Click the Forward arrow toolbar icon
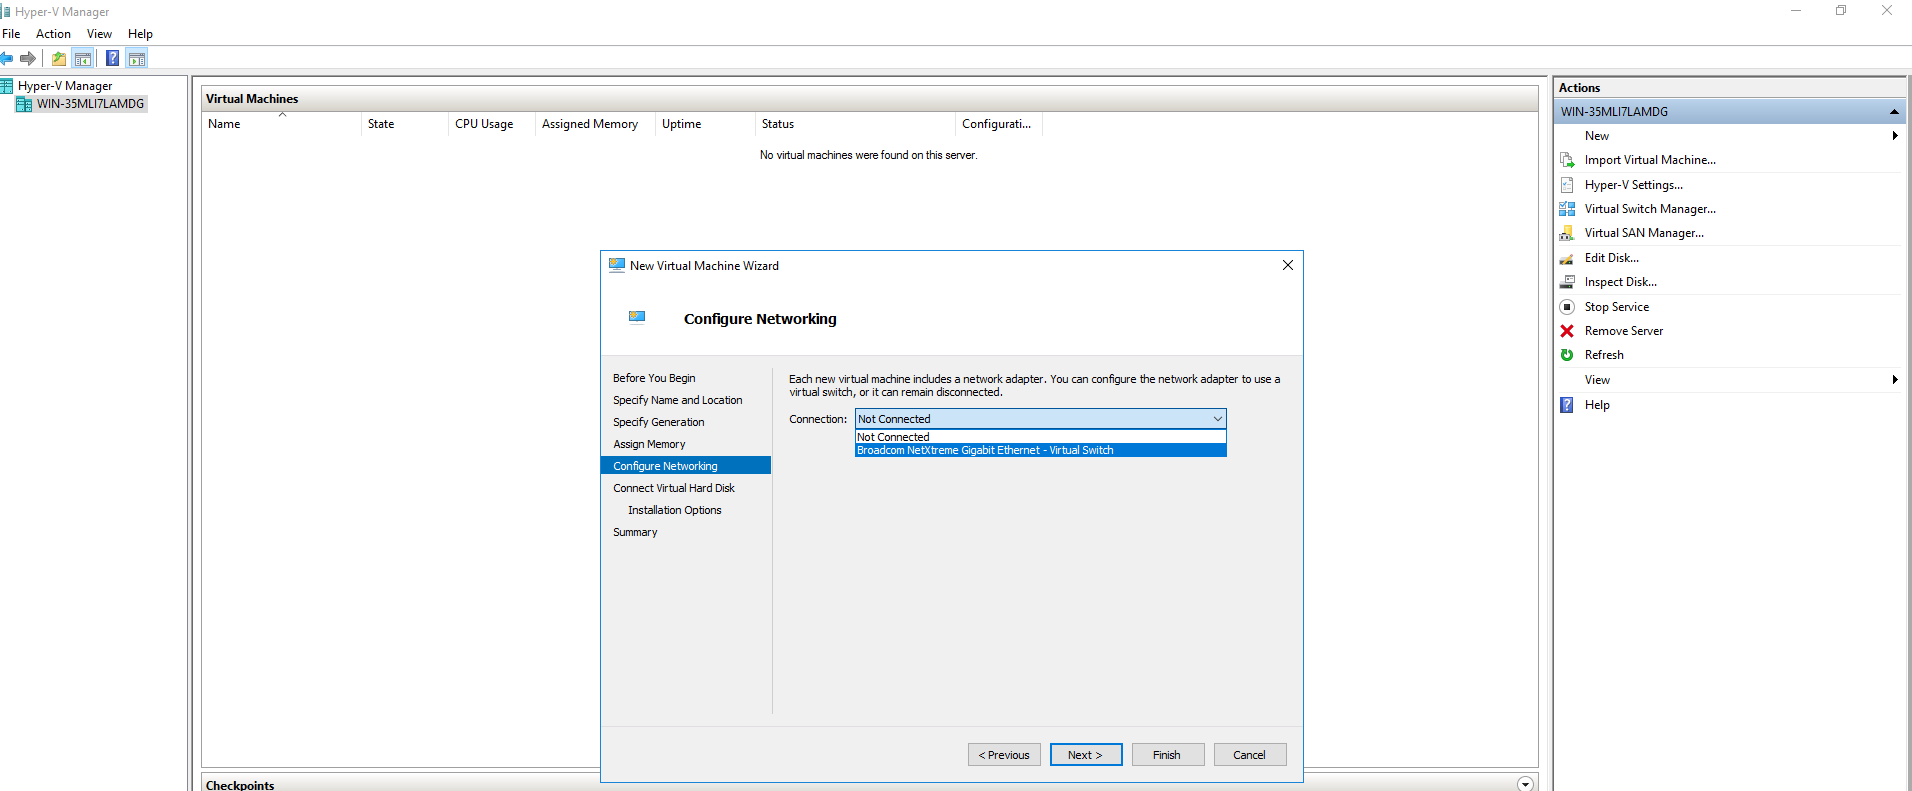 point(28,59)
